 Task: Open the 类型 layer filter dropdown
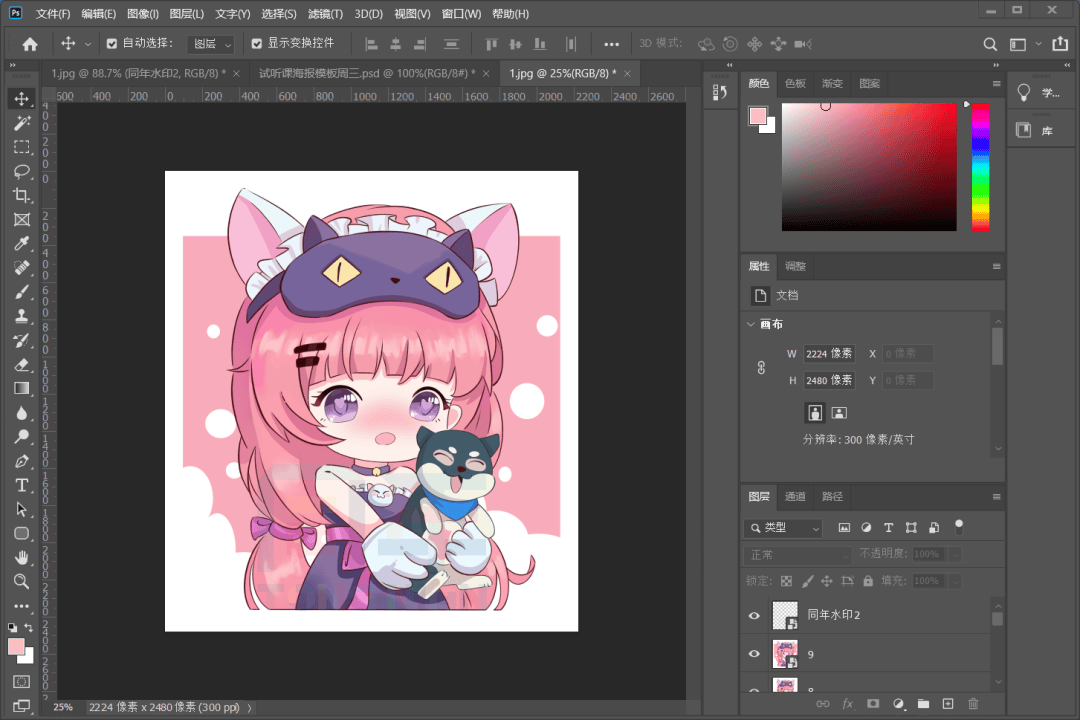coord(784,528)
